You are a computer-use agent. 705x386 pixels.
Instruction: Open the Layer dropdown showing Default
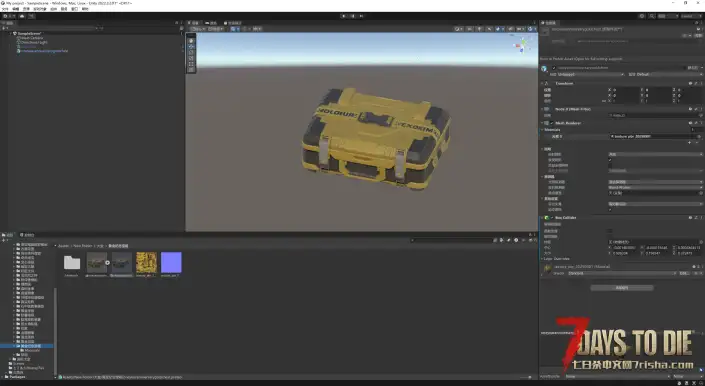[x=669, y=75]
